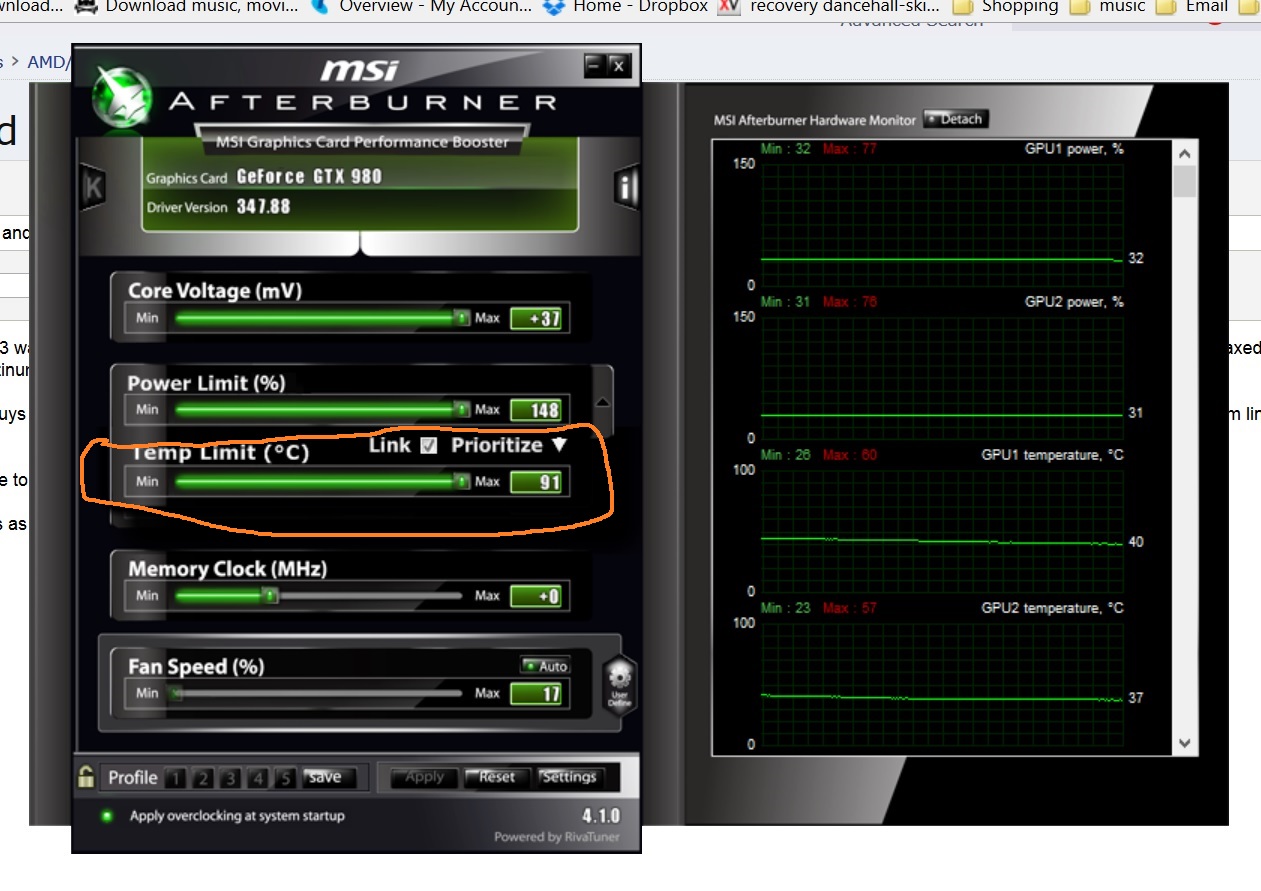The image size is (1261, 891).
Task: Select profile slot 1
Action: click(175, 778)
